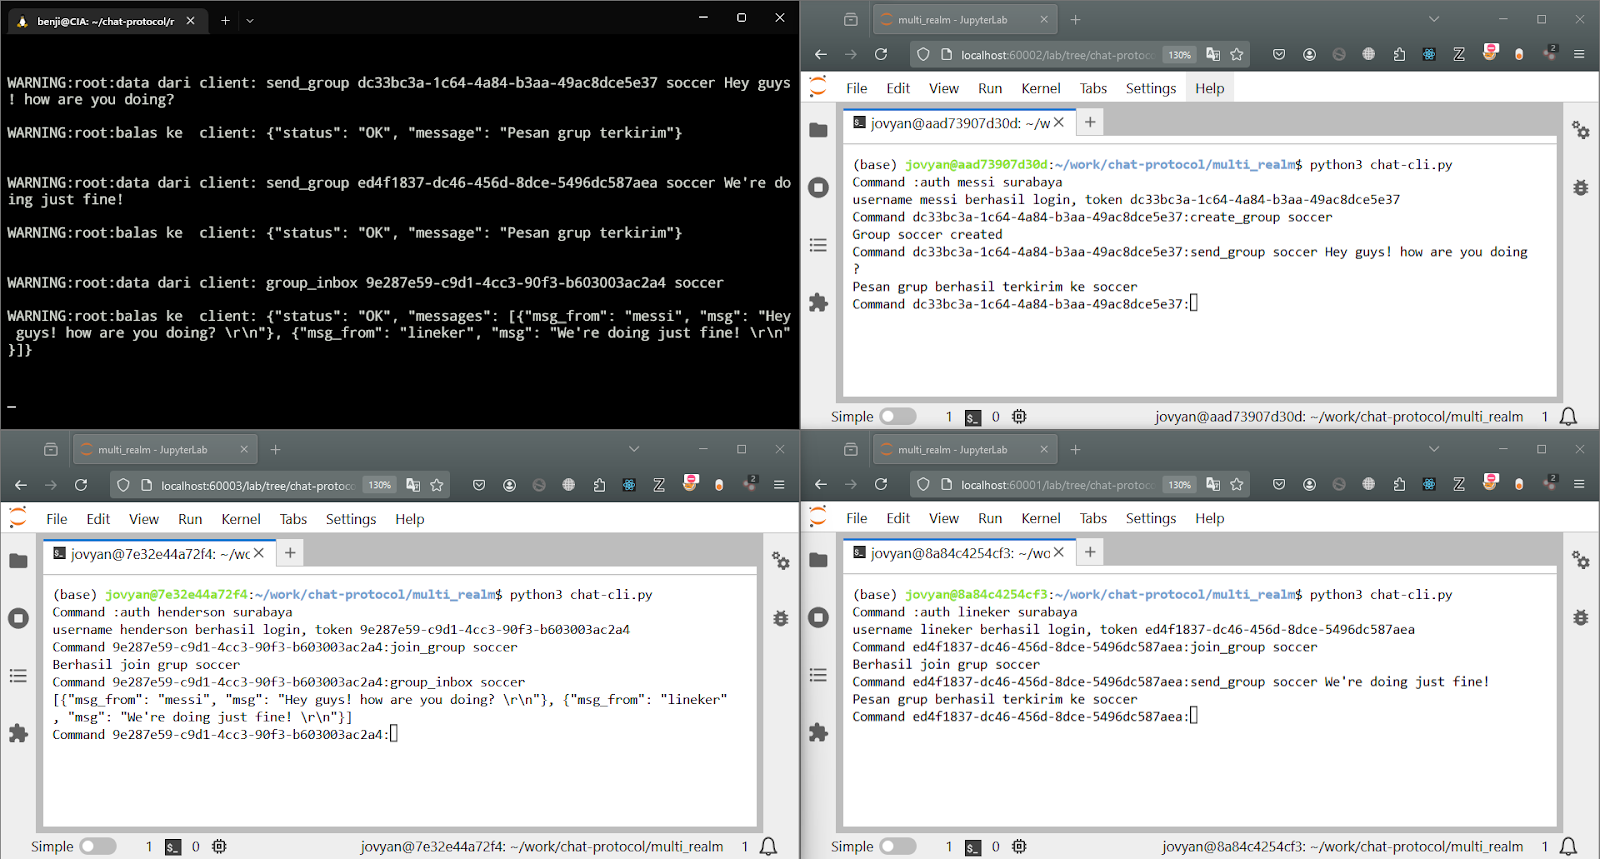Toggle Simple mode in the localhost:60002 window
Viewport: 1600px width, 859px height.
pos(897,417)
